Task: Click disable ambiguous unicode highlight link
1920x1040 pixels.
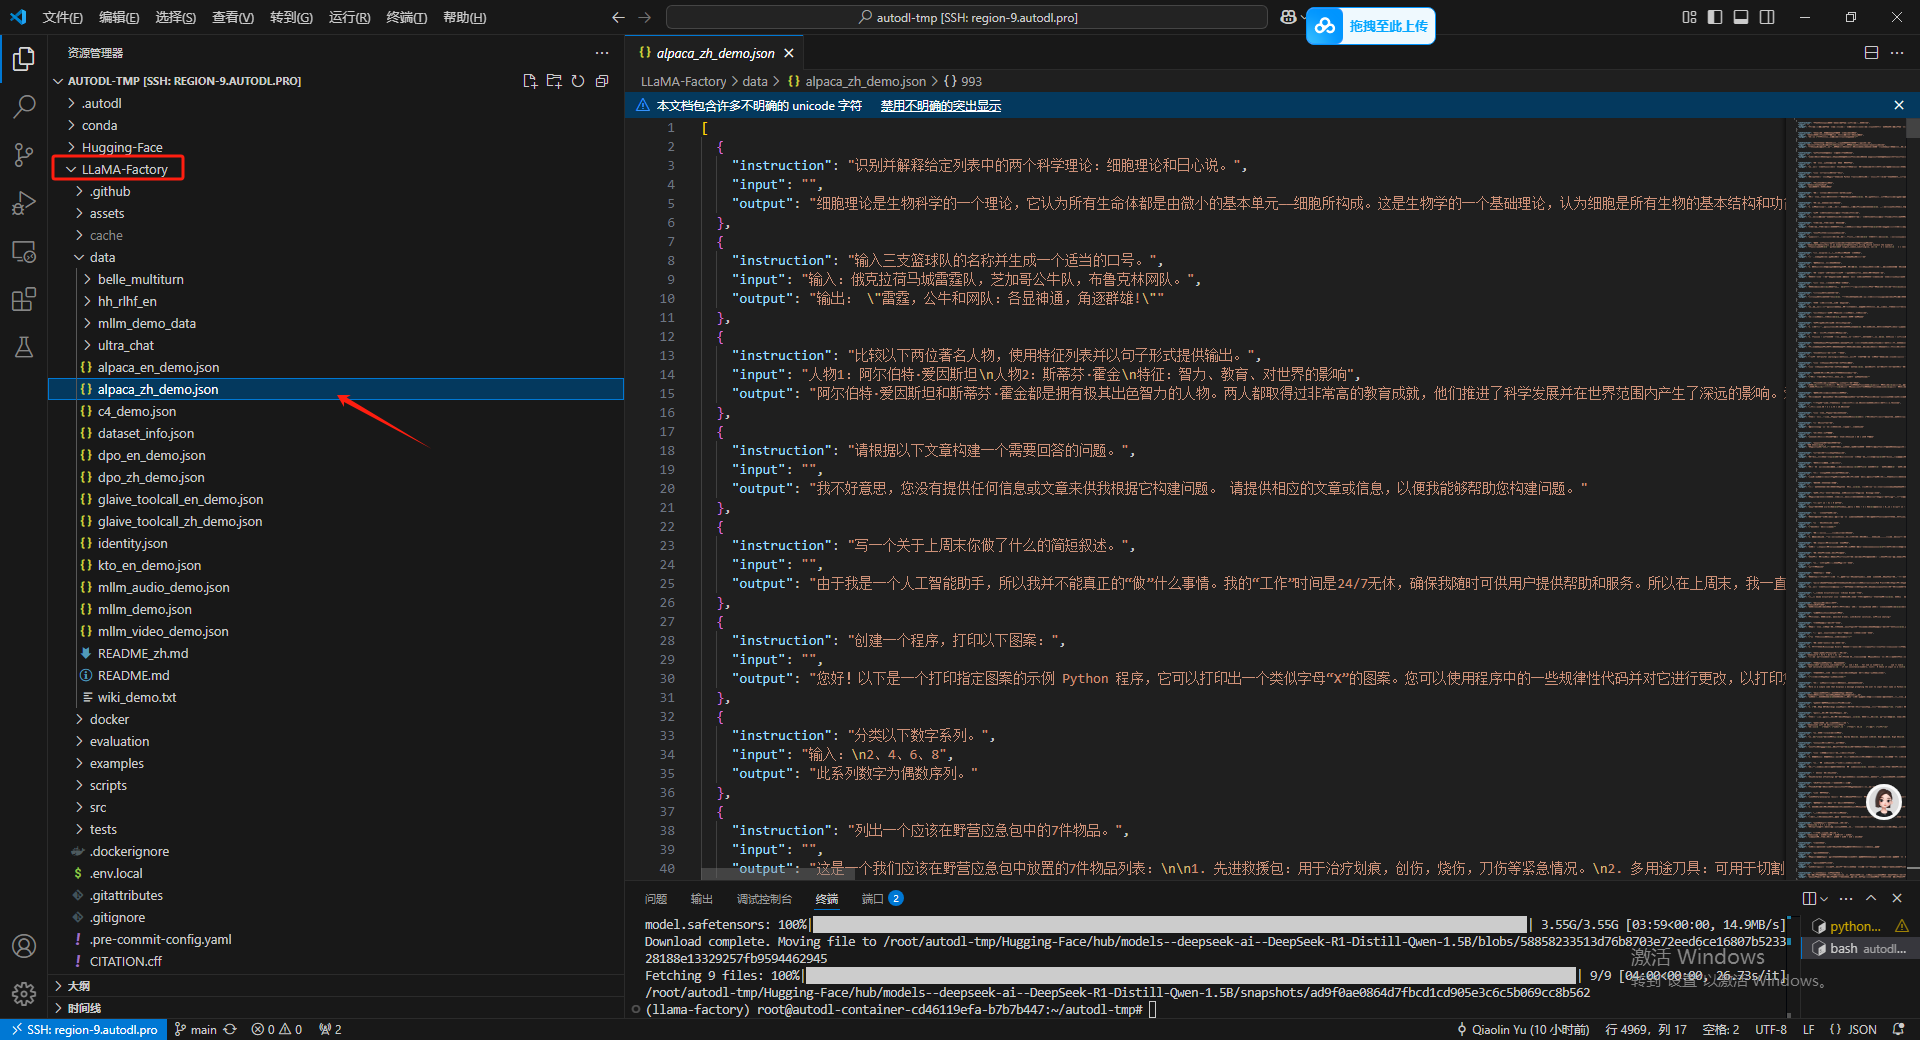Action: 941,105
